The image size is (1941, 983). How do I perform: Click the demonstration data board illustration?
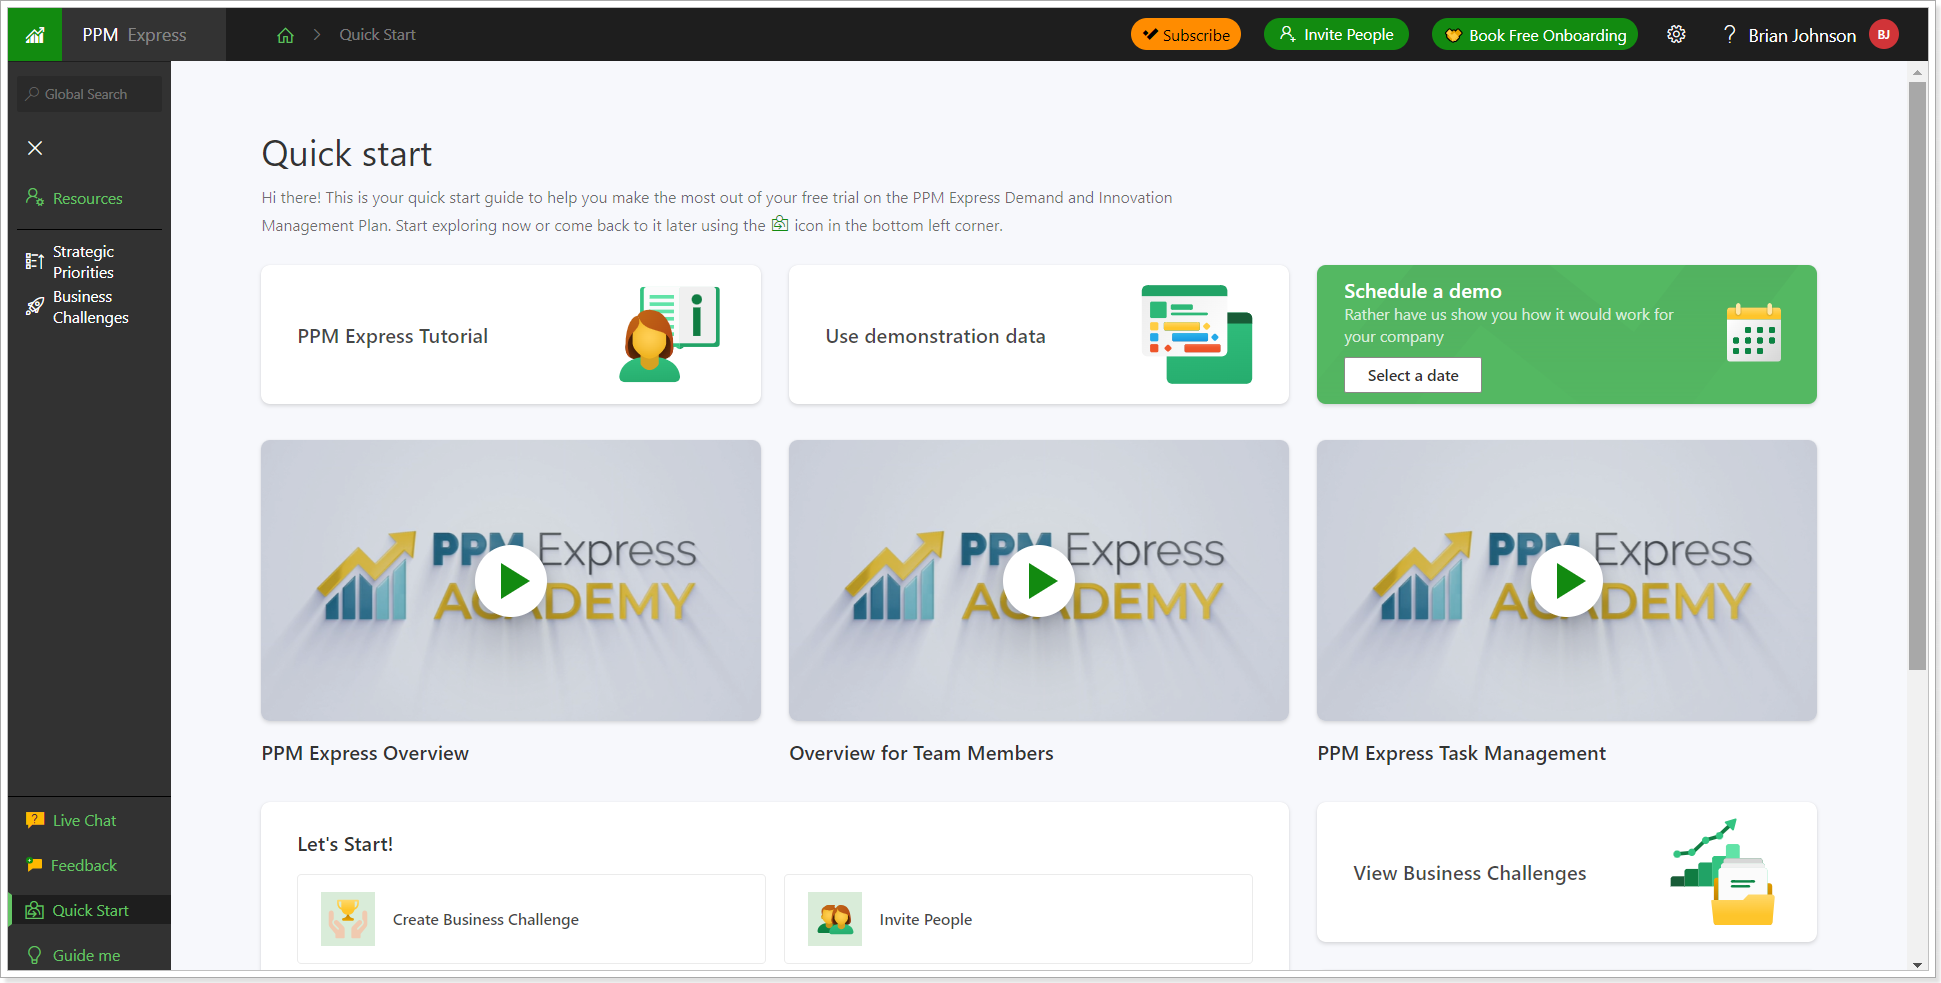pos(1197,334)
